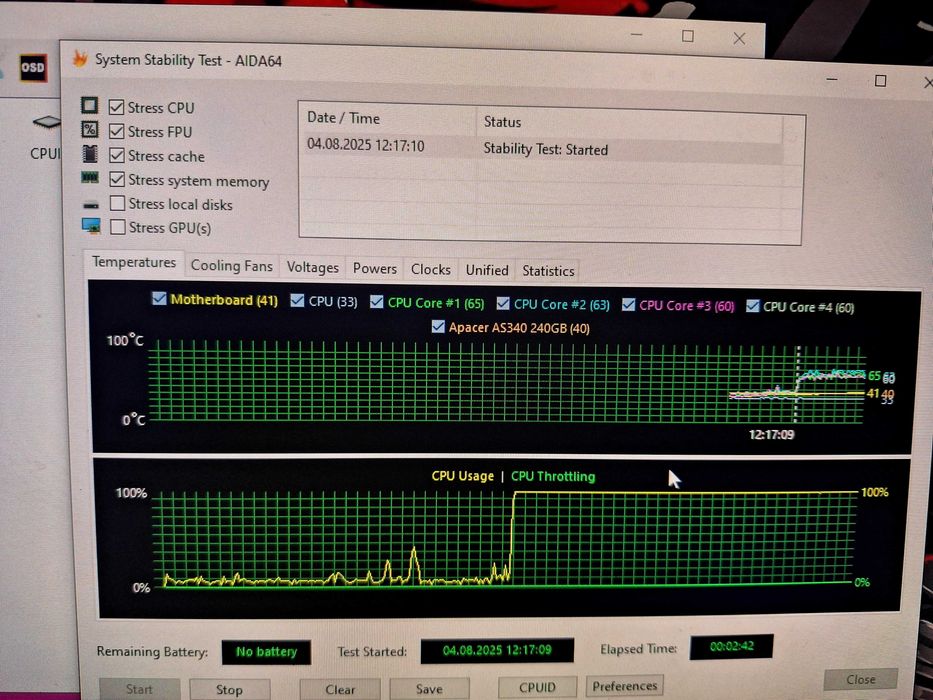
Task: Toggle Apacer AS340 240GB temperature checkbox
Action: 438,326
